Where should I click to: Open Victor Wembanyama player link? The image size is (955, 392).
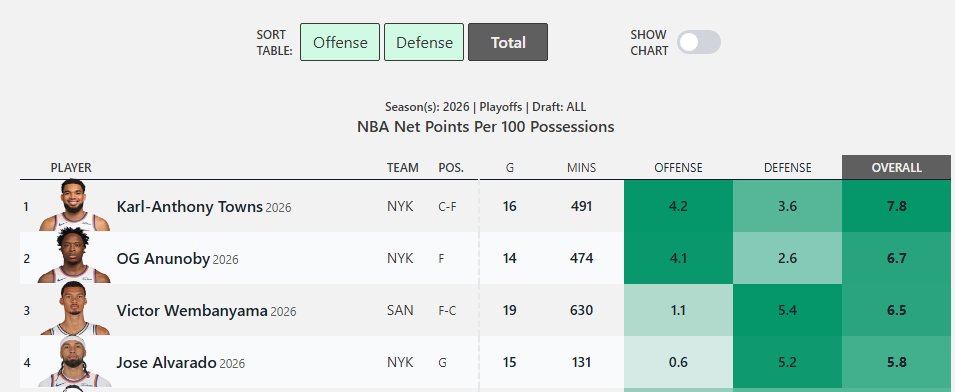(192, 311)
